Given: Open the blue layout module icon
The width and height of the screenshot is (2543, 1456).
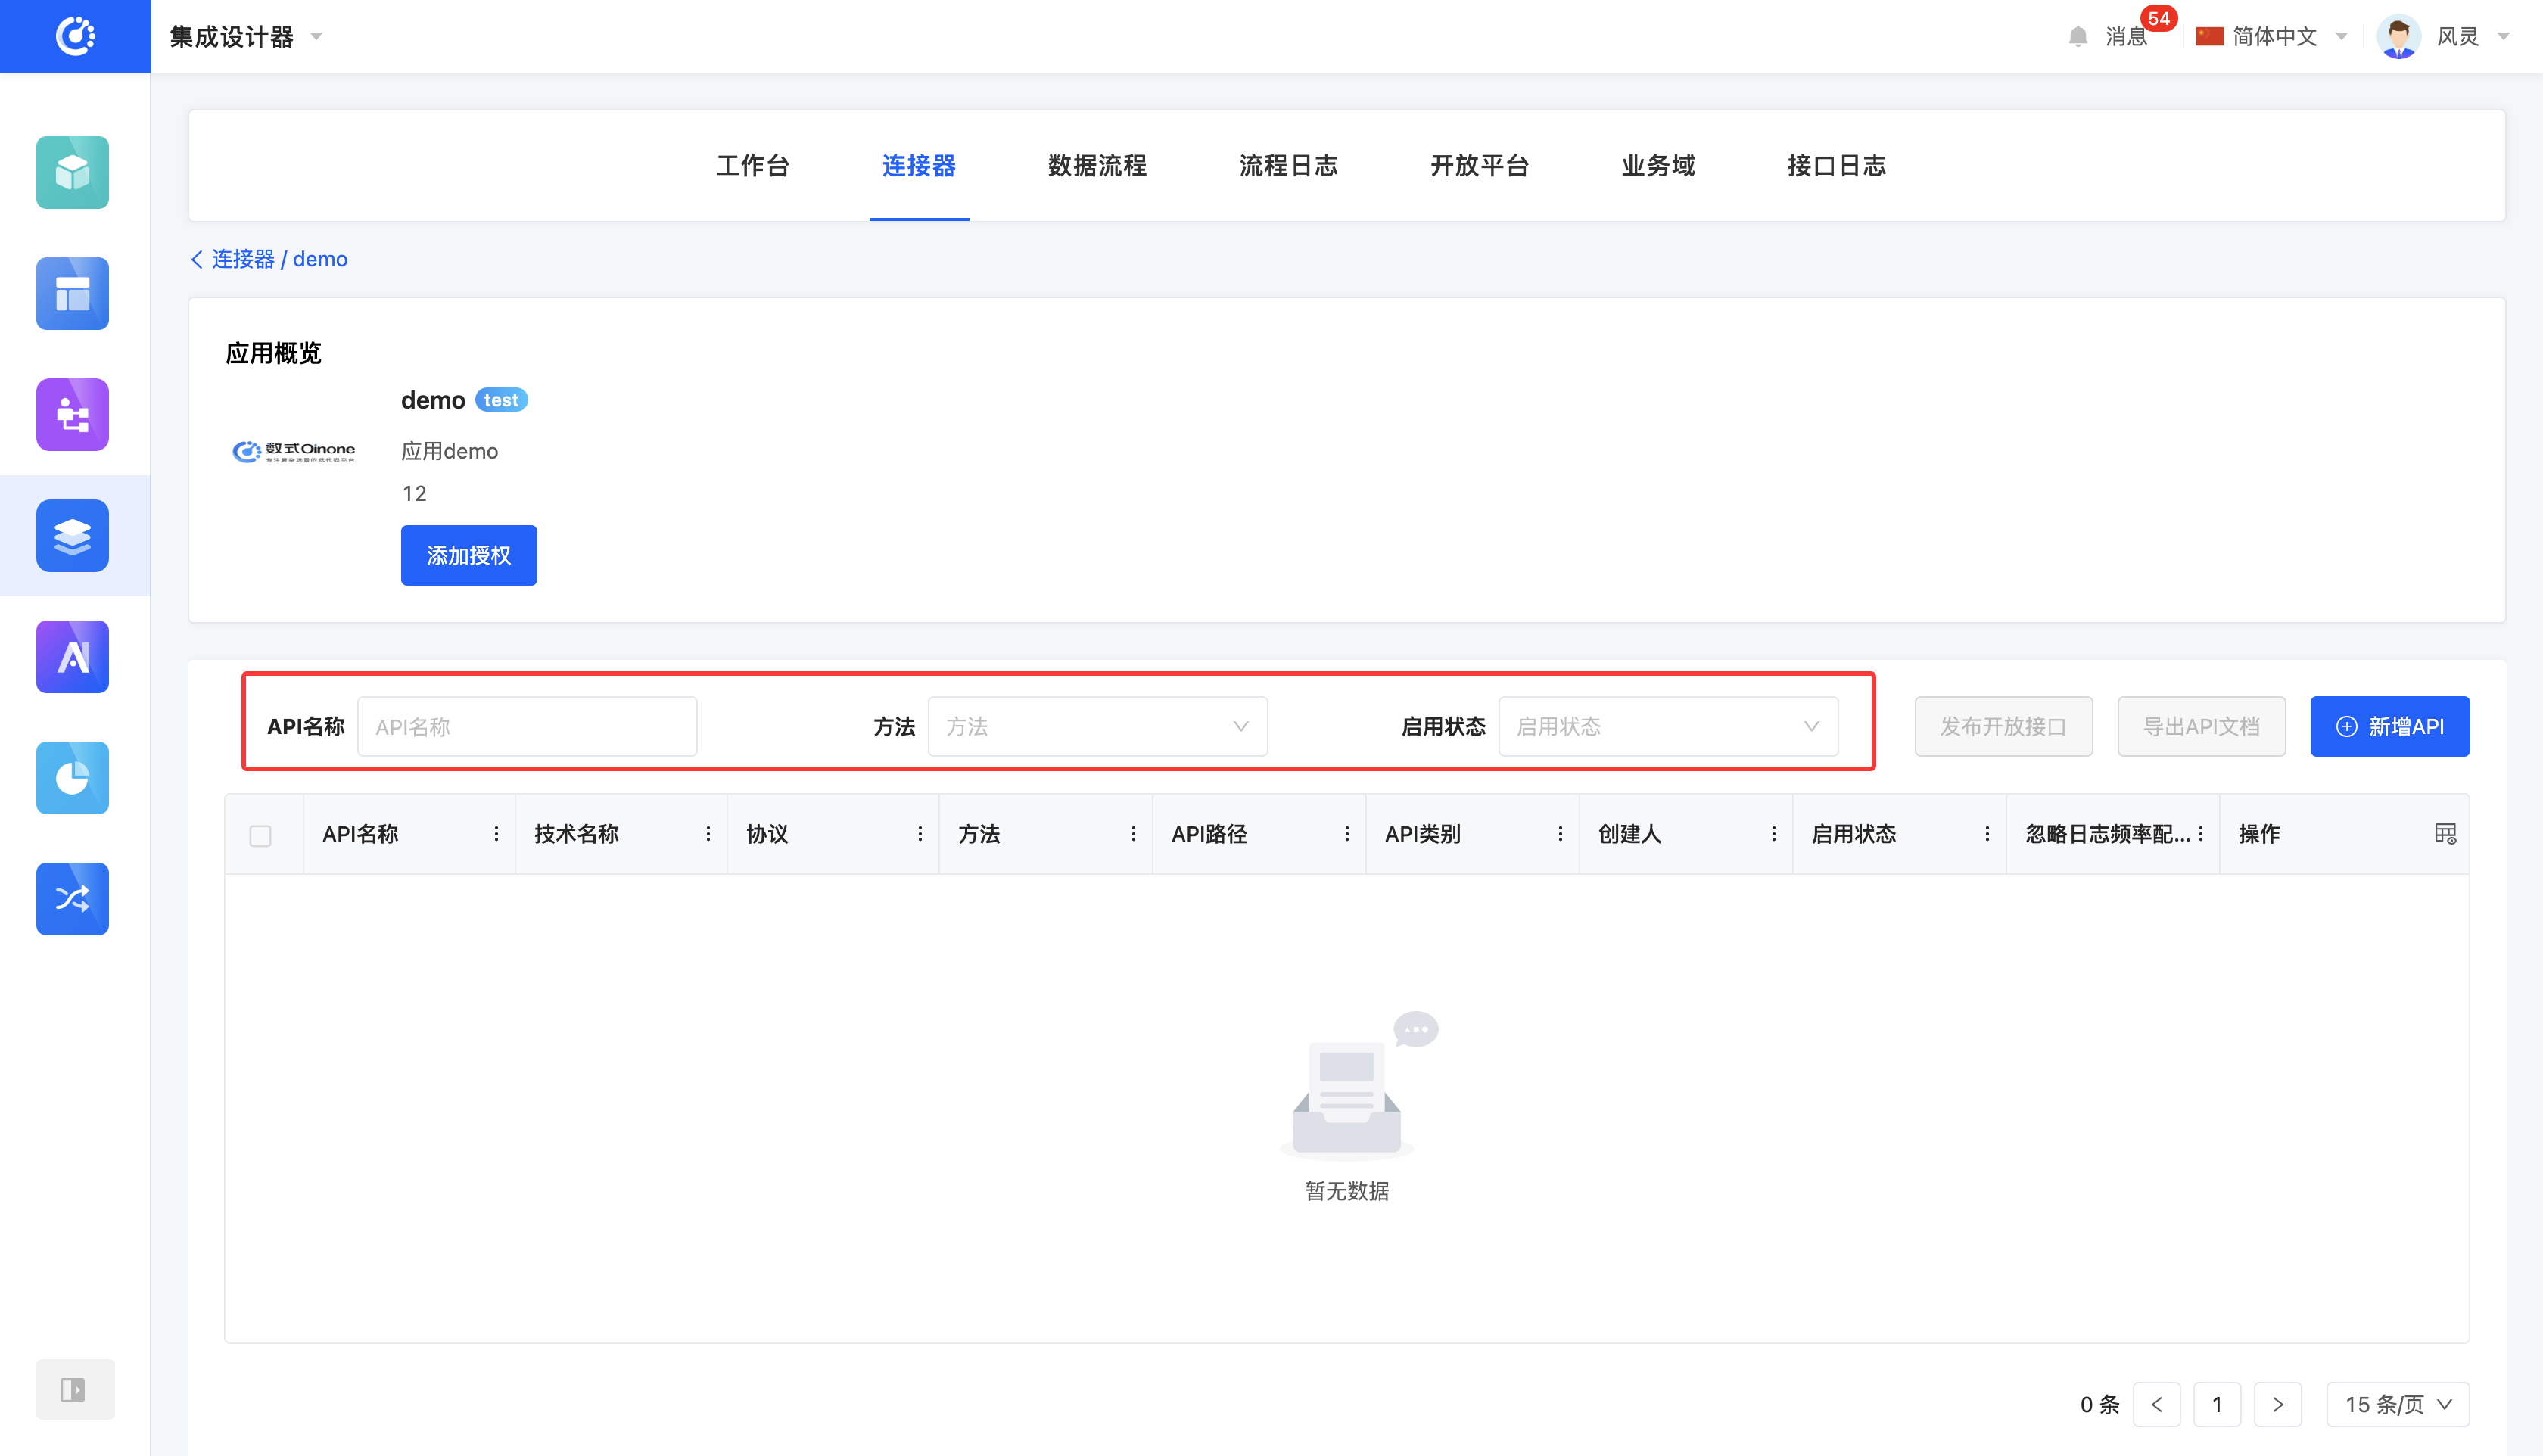Looking at the screenshot, I should tap(72, 293).
